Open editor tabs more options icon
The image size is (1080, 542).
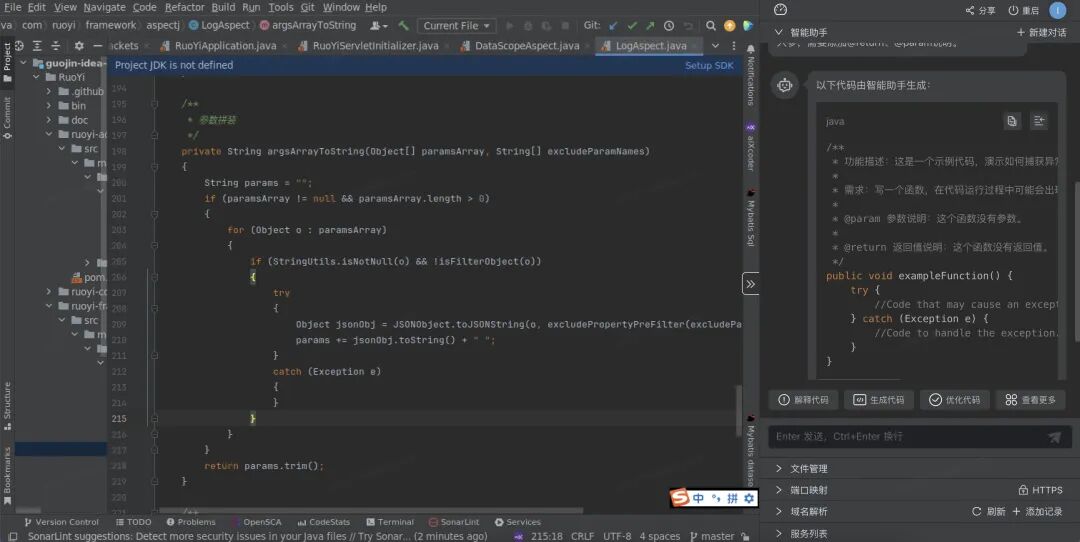(734, 45)
